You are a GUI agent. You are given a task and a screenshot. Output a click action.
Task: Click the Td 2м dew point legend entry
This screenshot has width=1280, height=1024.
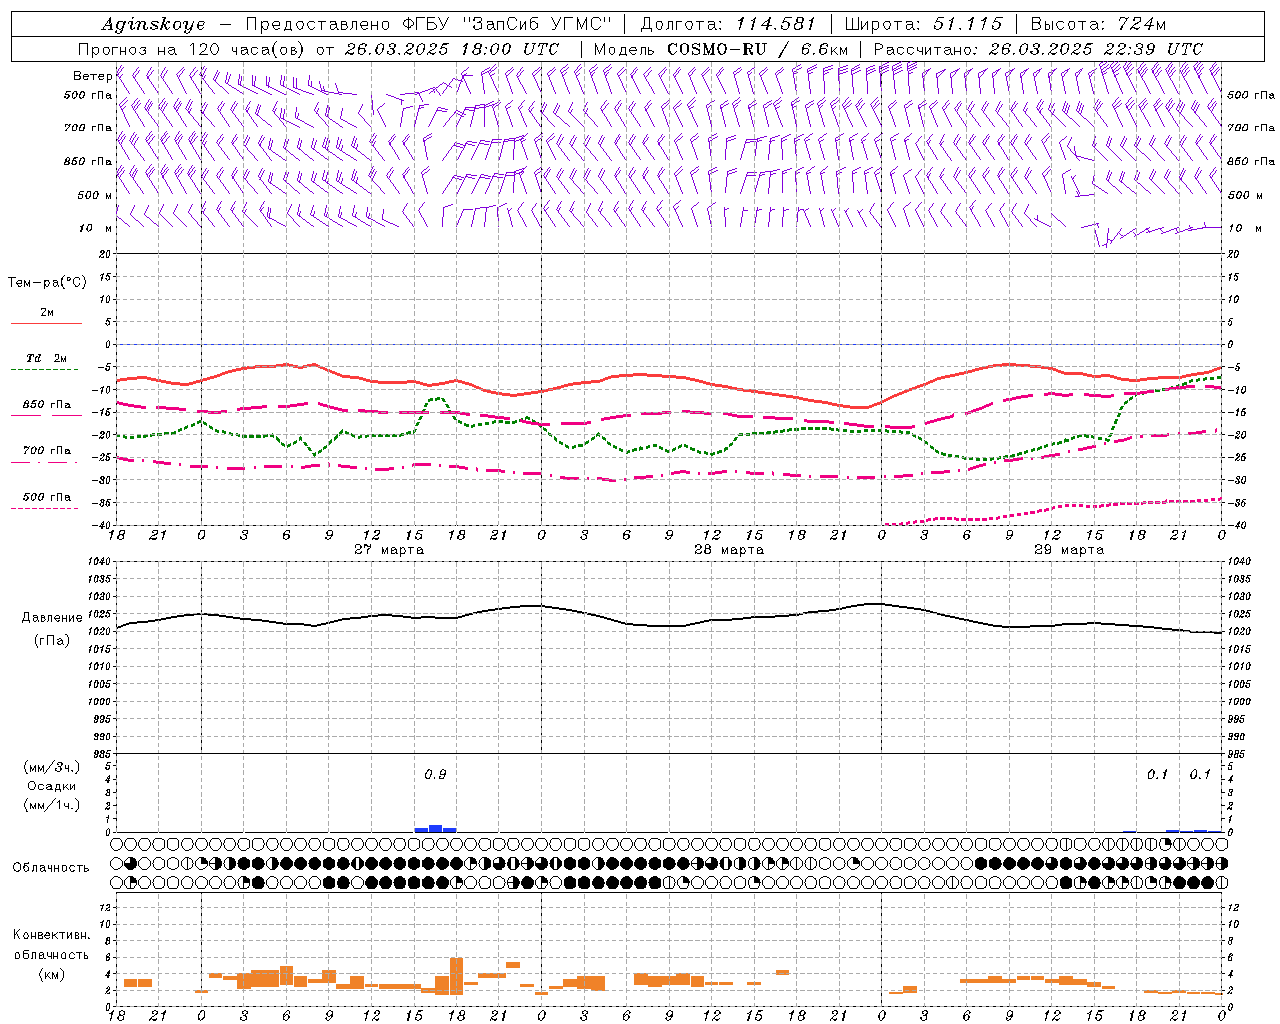tap(47, 358)
